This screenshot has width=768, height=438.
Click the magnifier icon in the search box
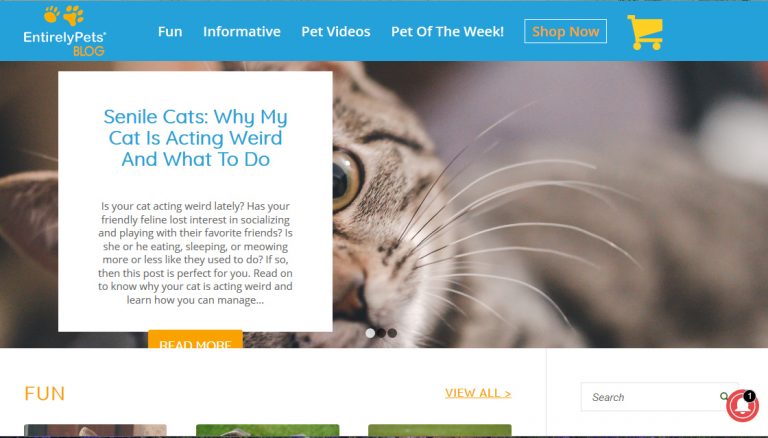[723, 396]
